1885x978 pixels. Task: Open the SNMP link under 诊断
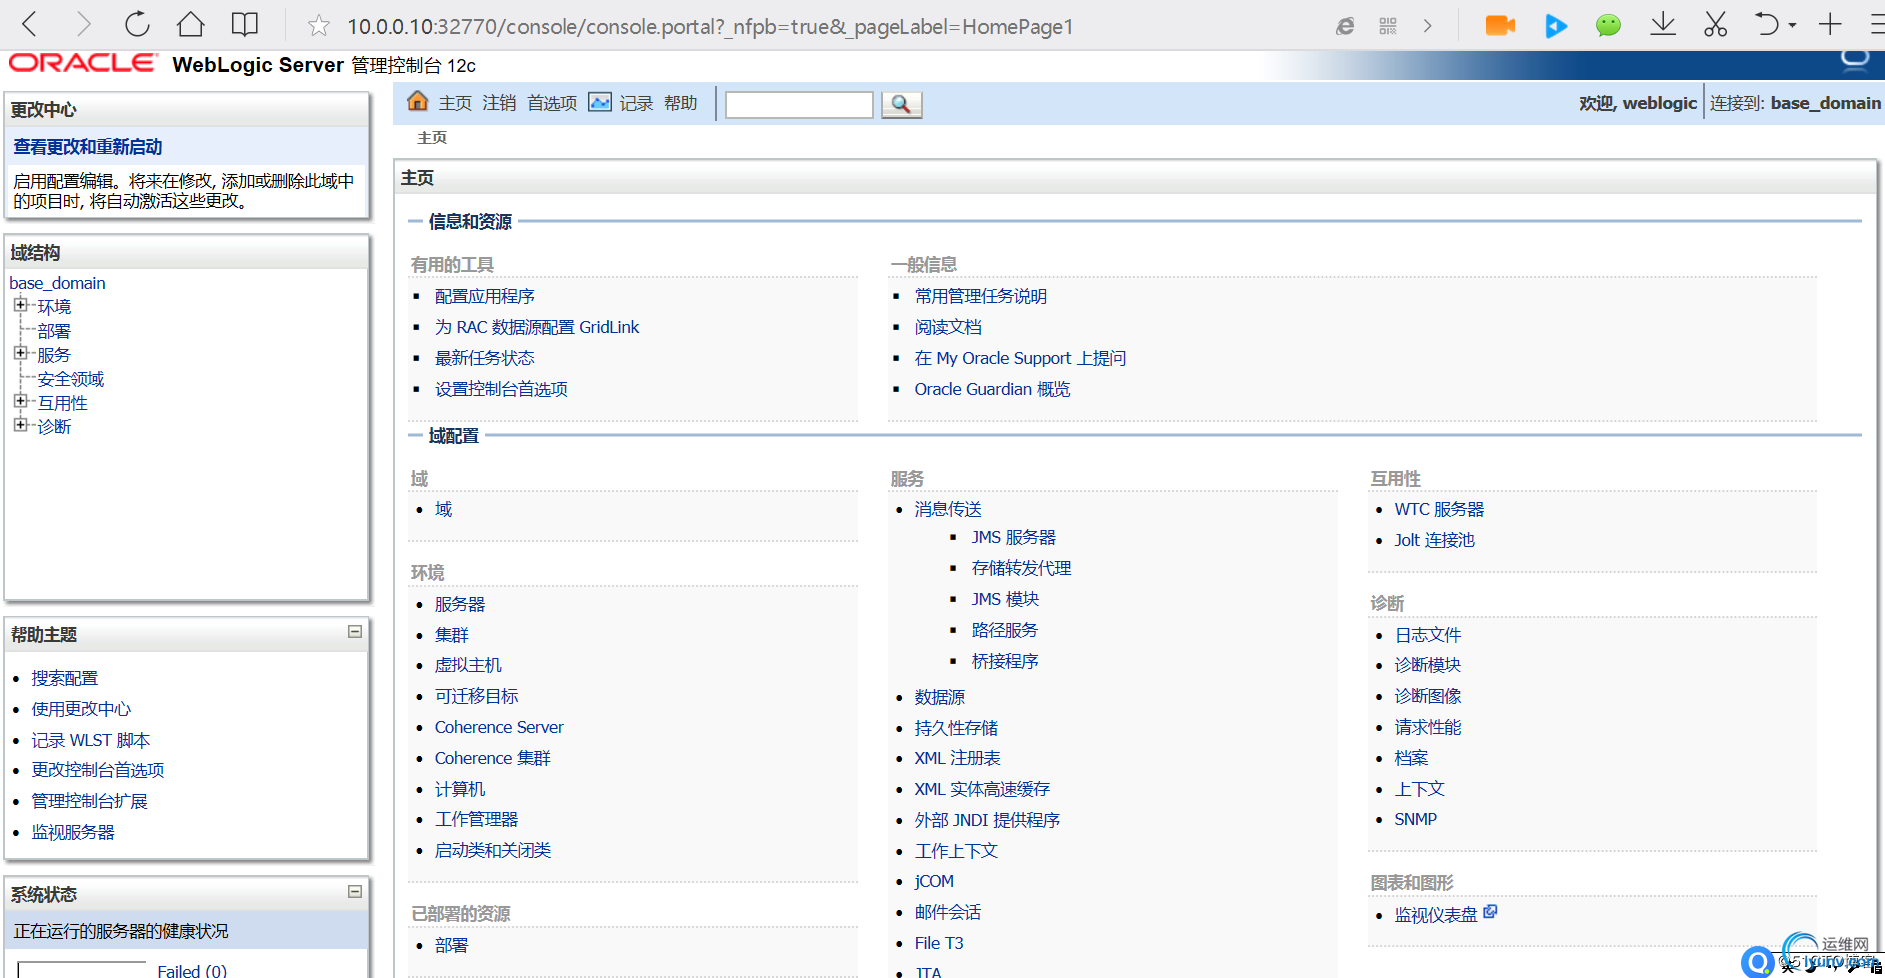click(1416, 819)
